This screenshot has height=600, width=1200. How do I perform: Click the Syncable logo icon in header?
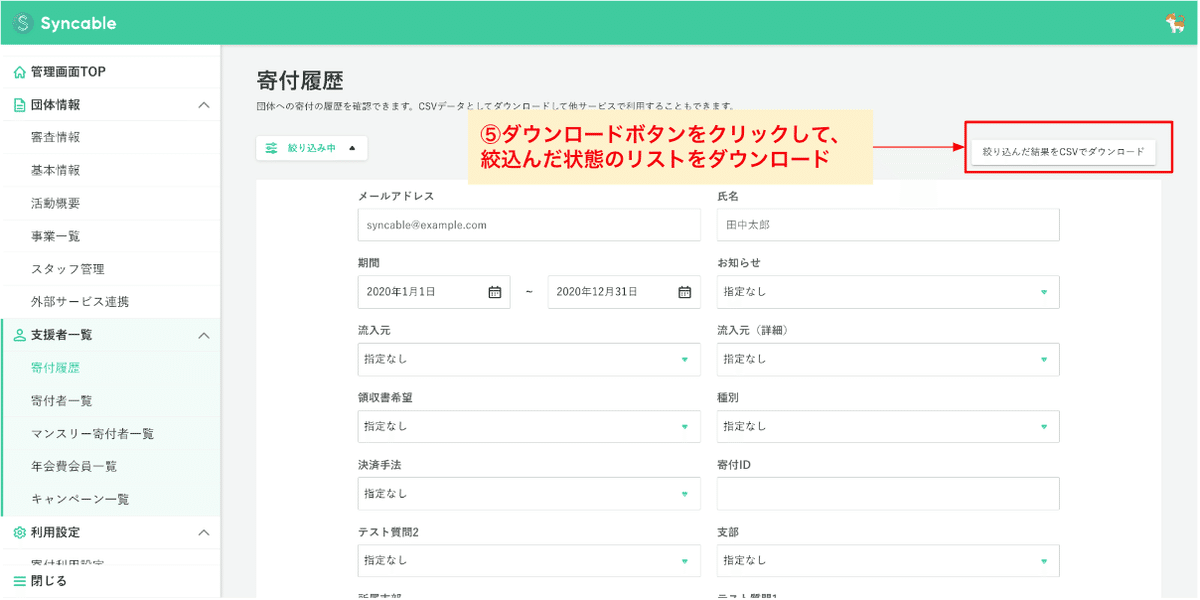click(x=22, y=22)
